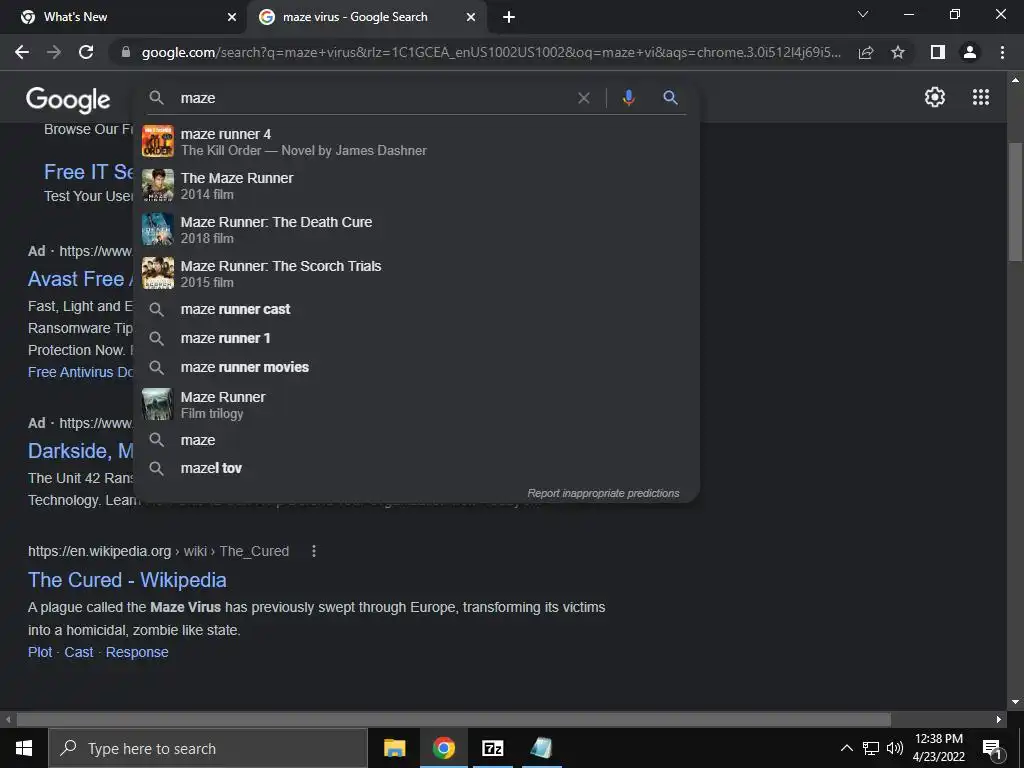Click the horizontal scrollbar thumb
This screenshot has height=768, width=1024.
tap(454, 719)
